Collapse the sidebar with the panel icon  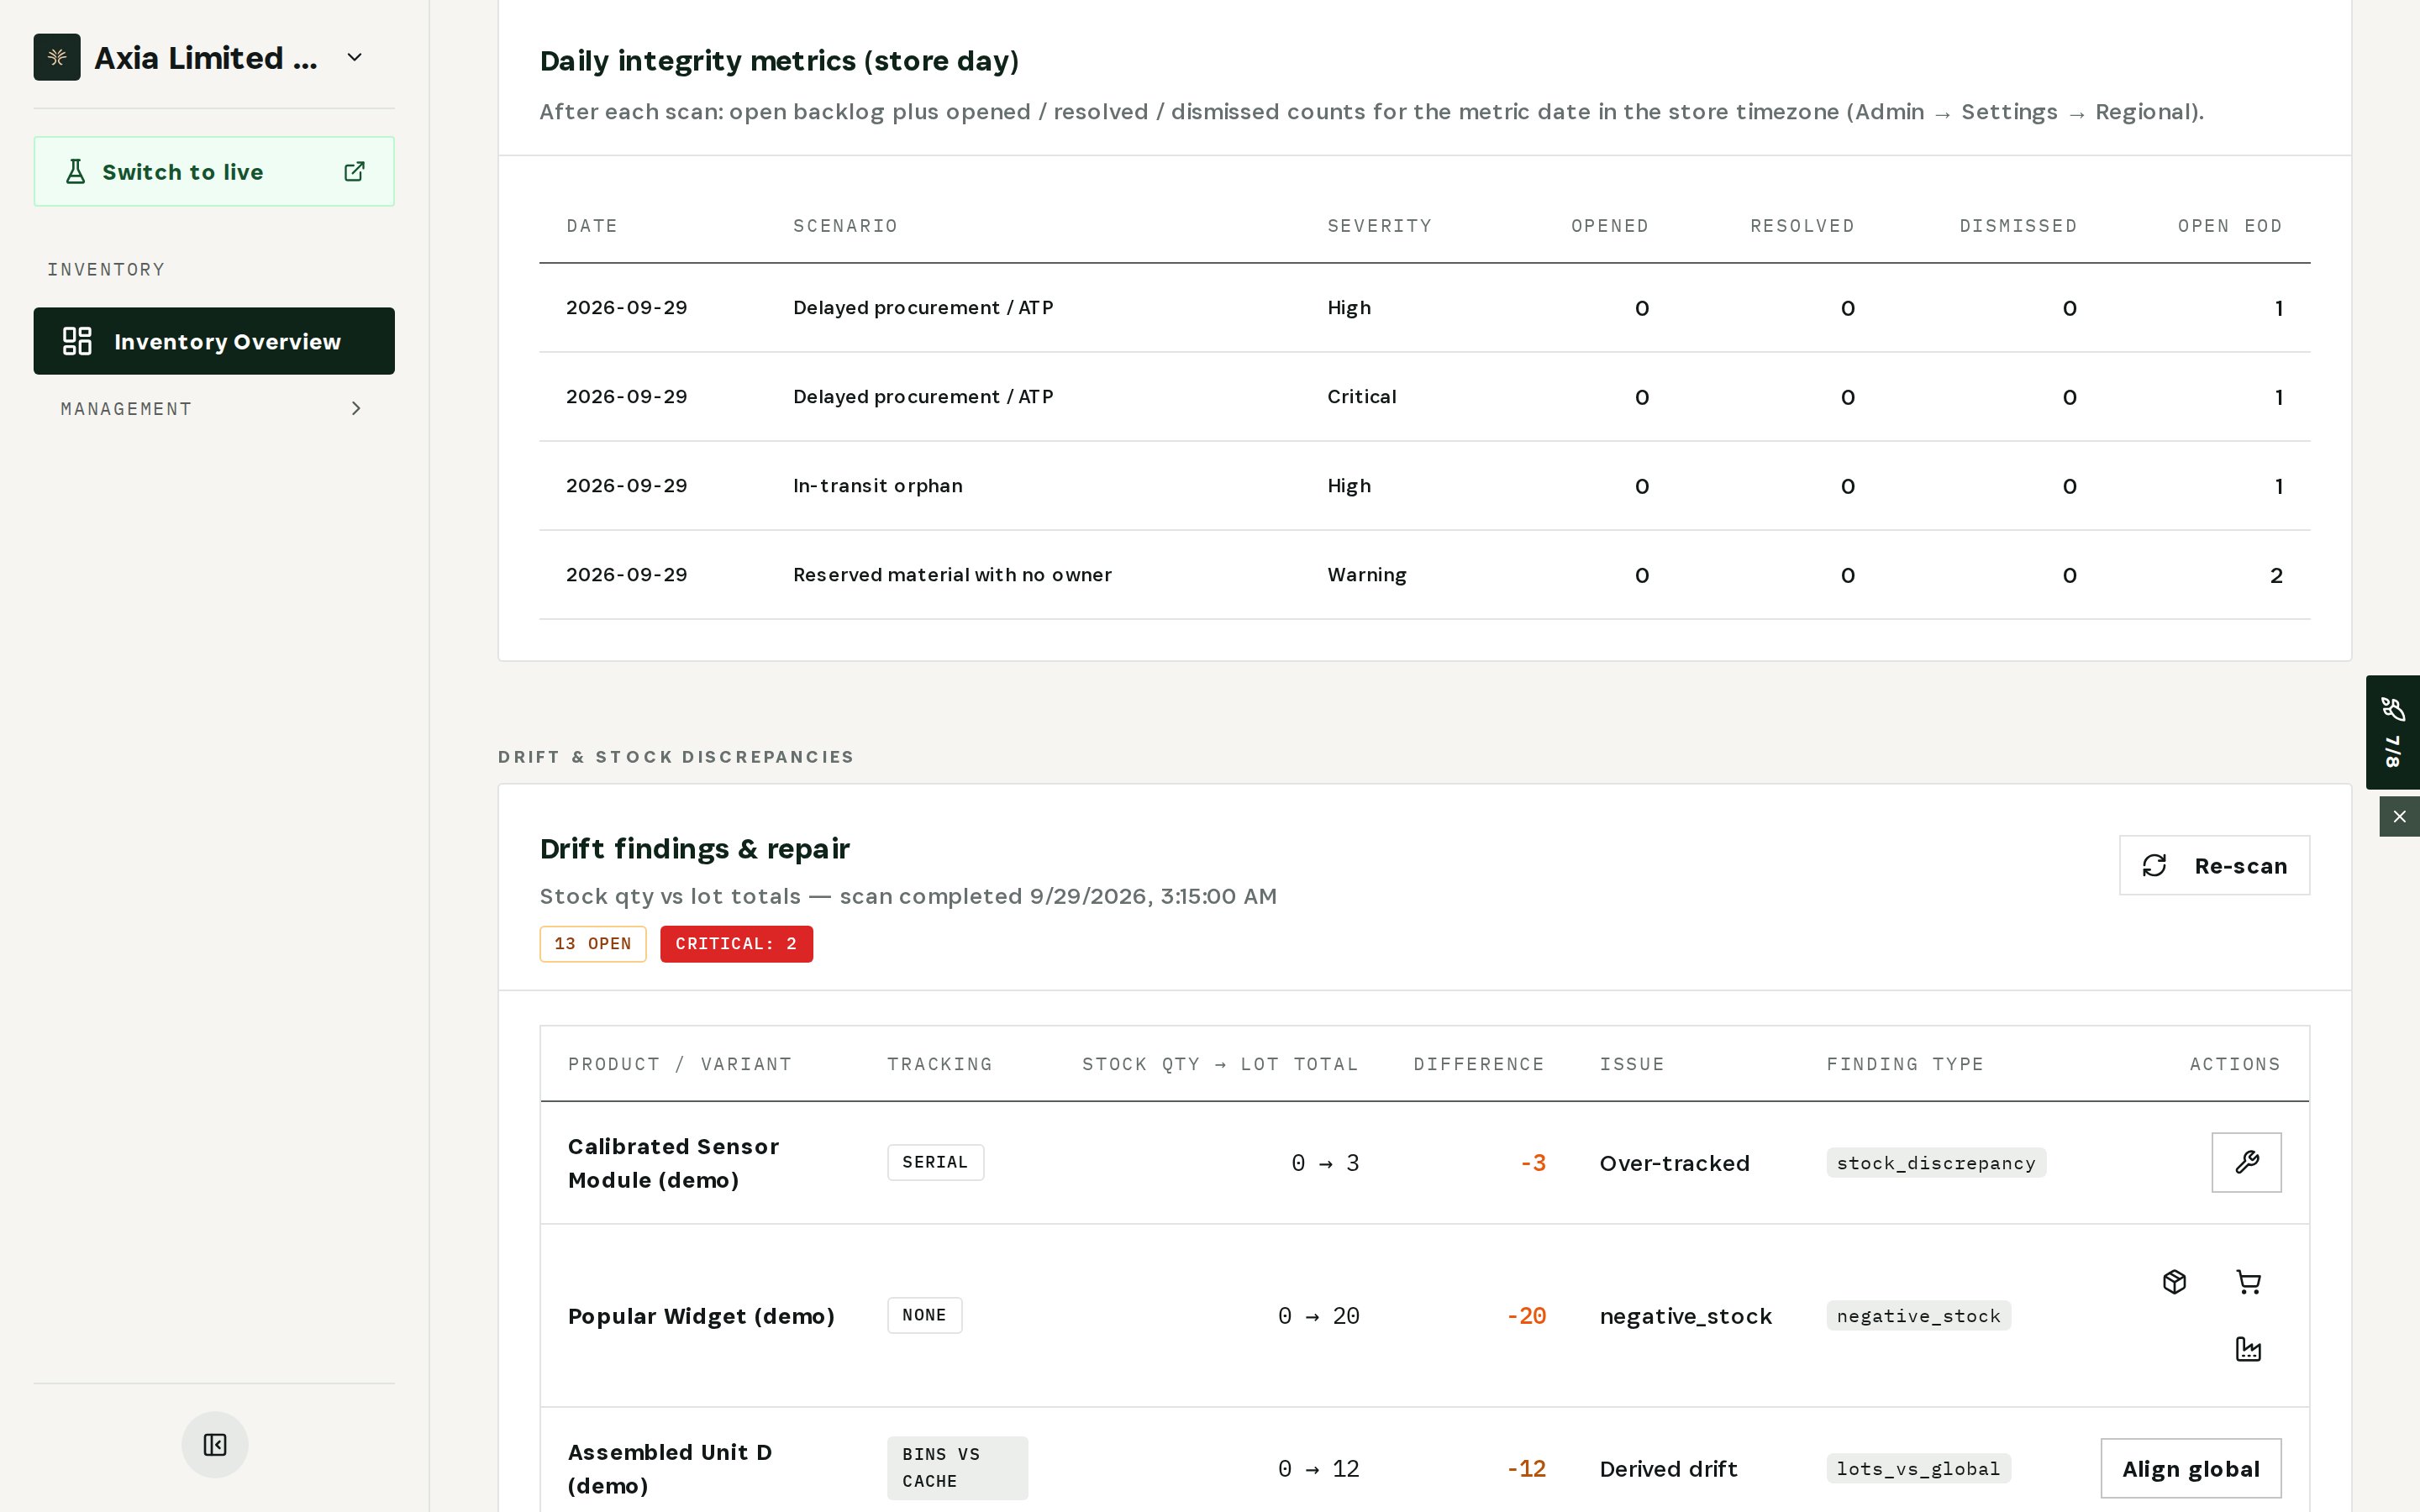click(x=215, y=1444)
